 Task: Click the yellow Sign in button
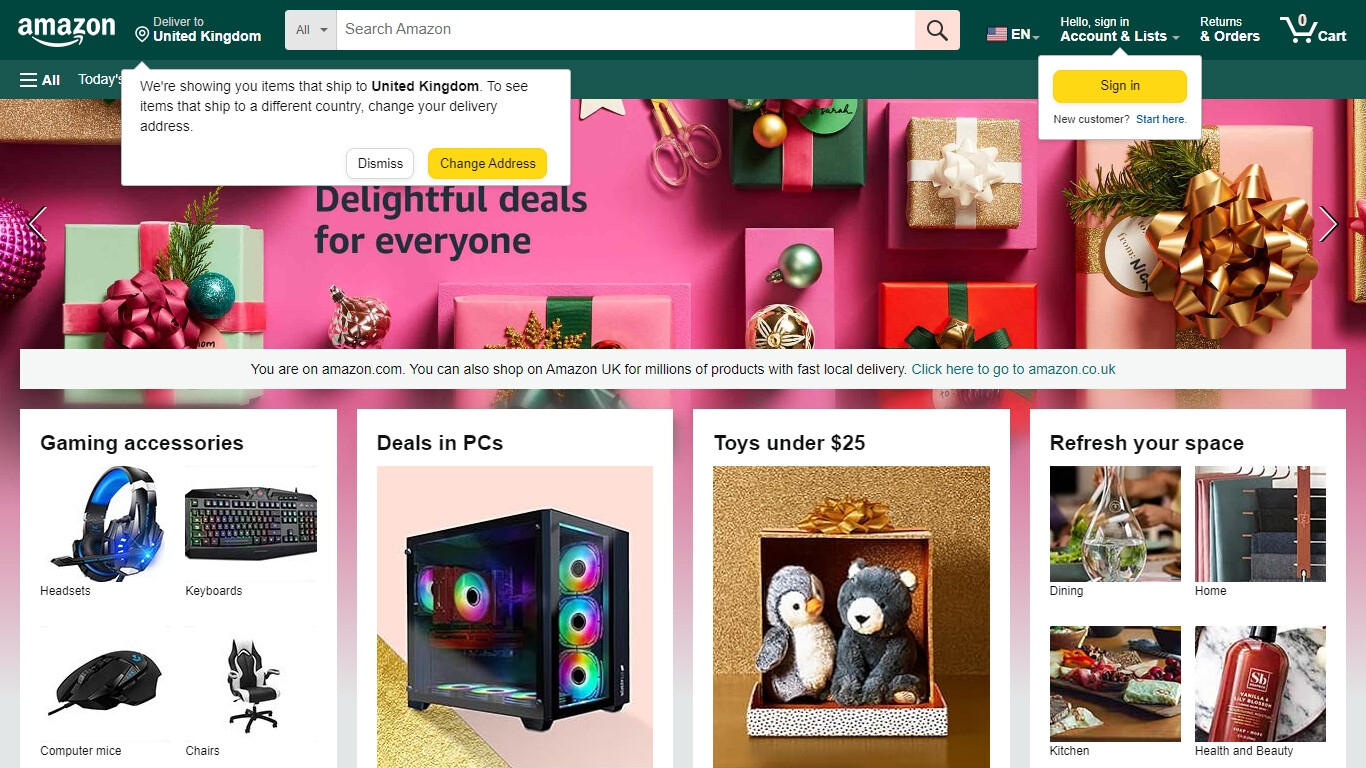[x=1120, y=86]
